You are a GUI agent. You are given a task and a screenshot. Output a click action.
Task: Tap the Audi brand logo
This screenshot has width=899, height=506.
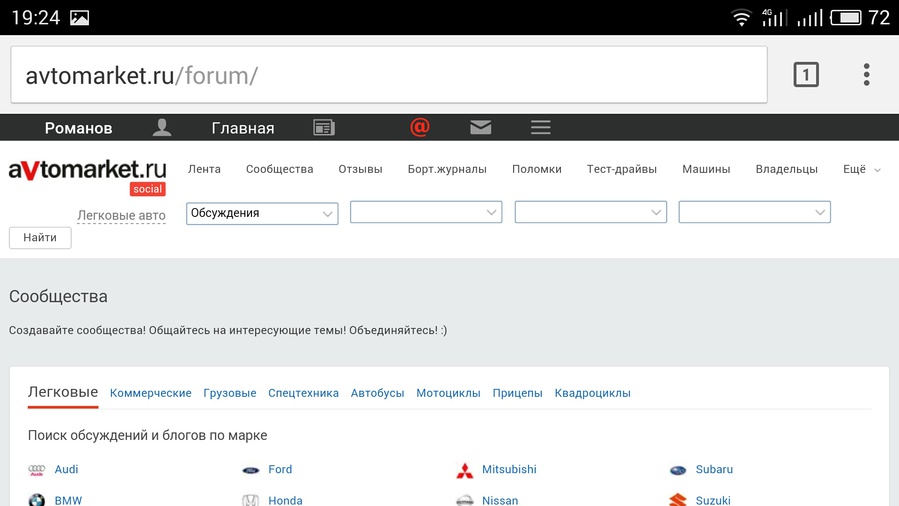(x=37, y=470)
